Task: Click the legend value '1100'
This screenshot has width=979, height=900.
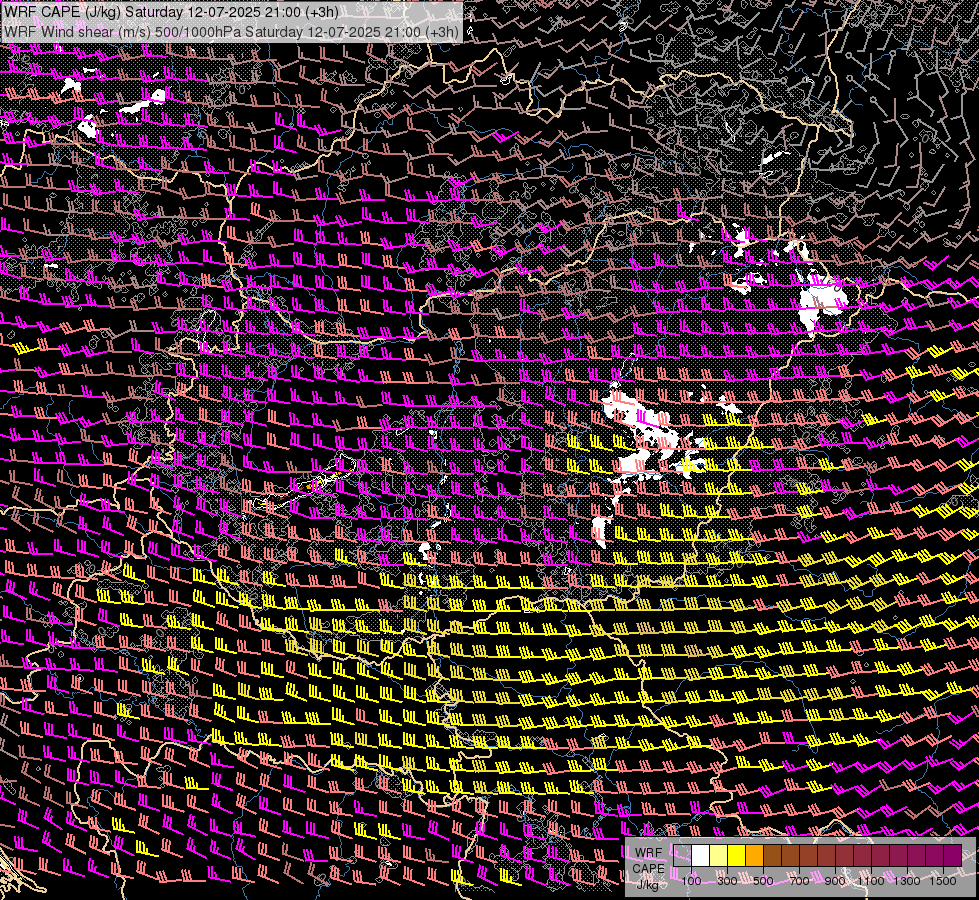Action: click(870, 881)
